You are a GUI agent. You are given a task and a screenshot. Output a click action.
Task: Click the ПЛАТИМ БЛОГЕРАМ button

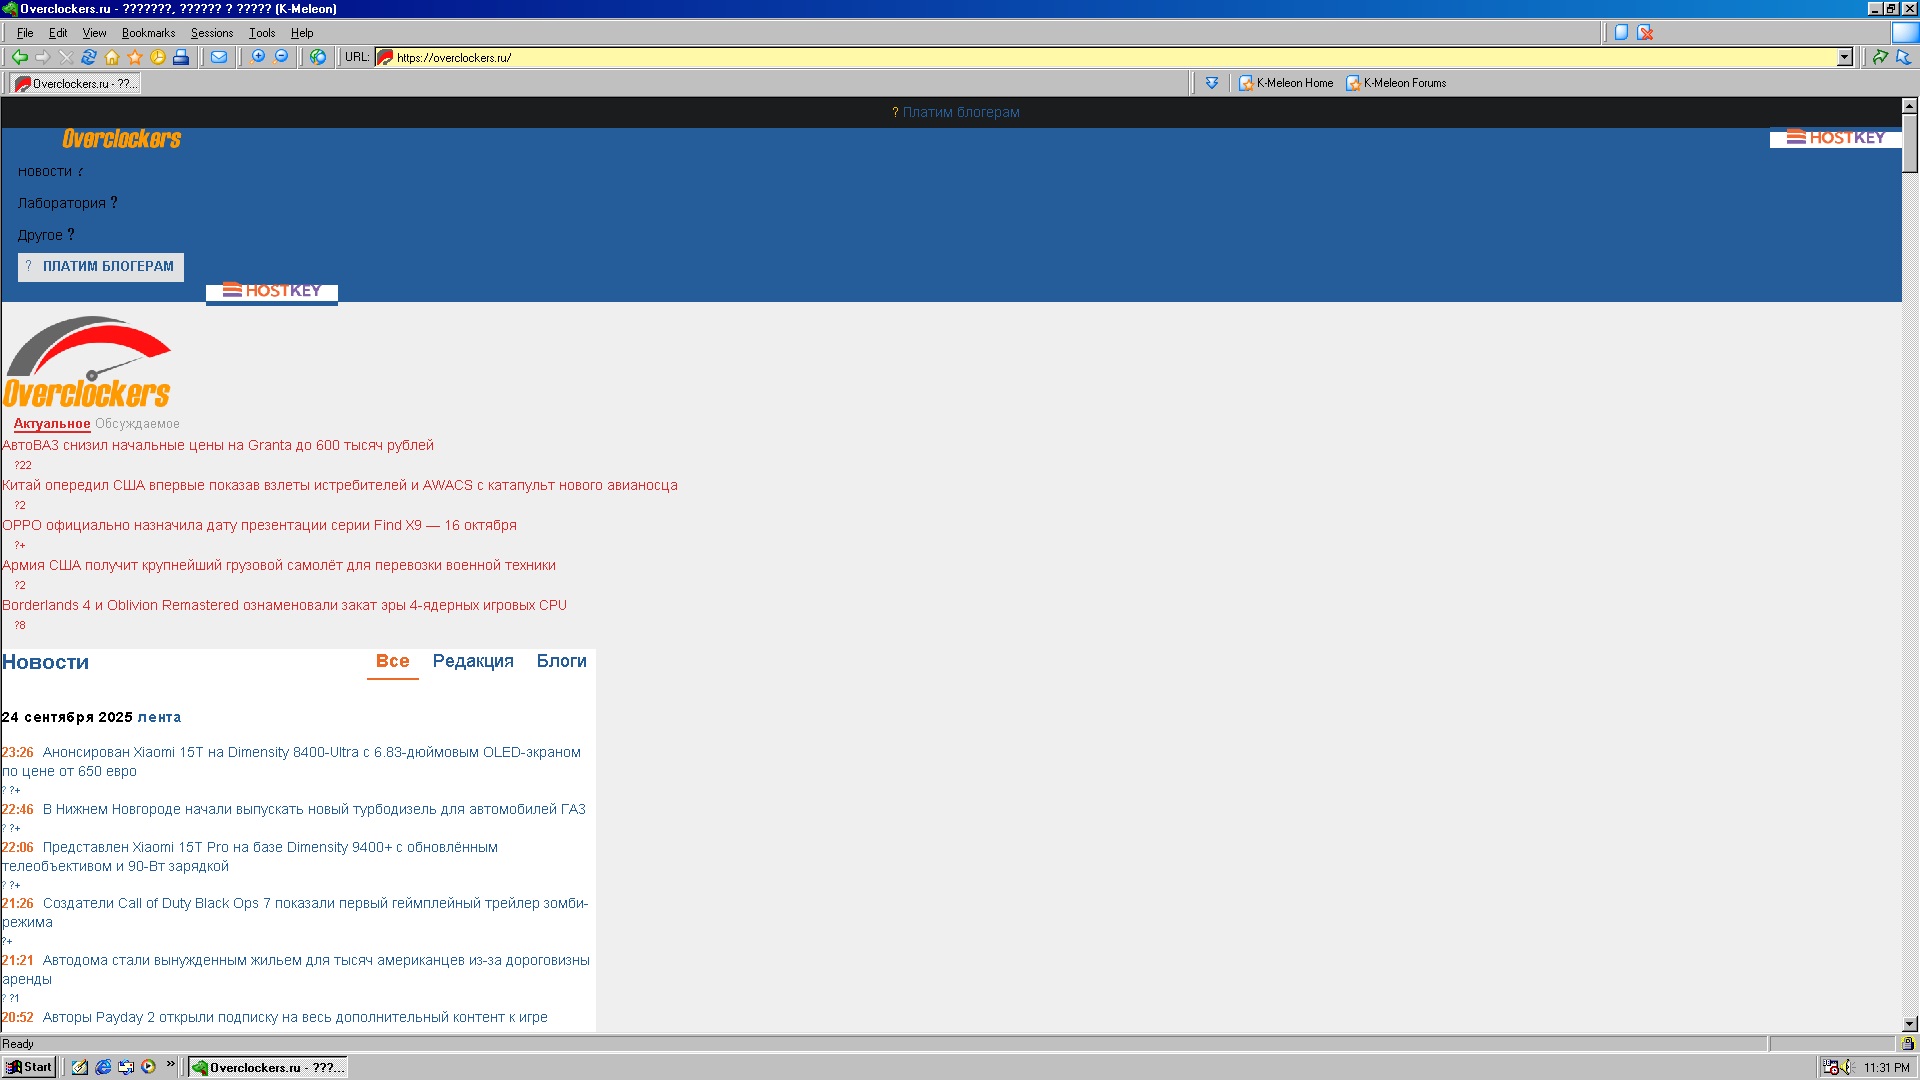coord(101,267)
